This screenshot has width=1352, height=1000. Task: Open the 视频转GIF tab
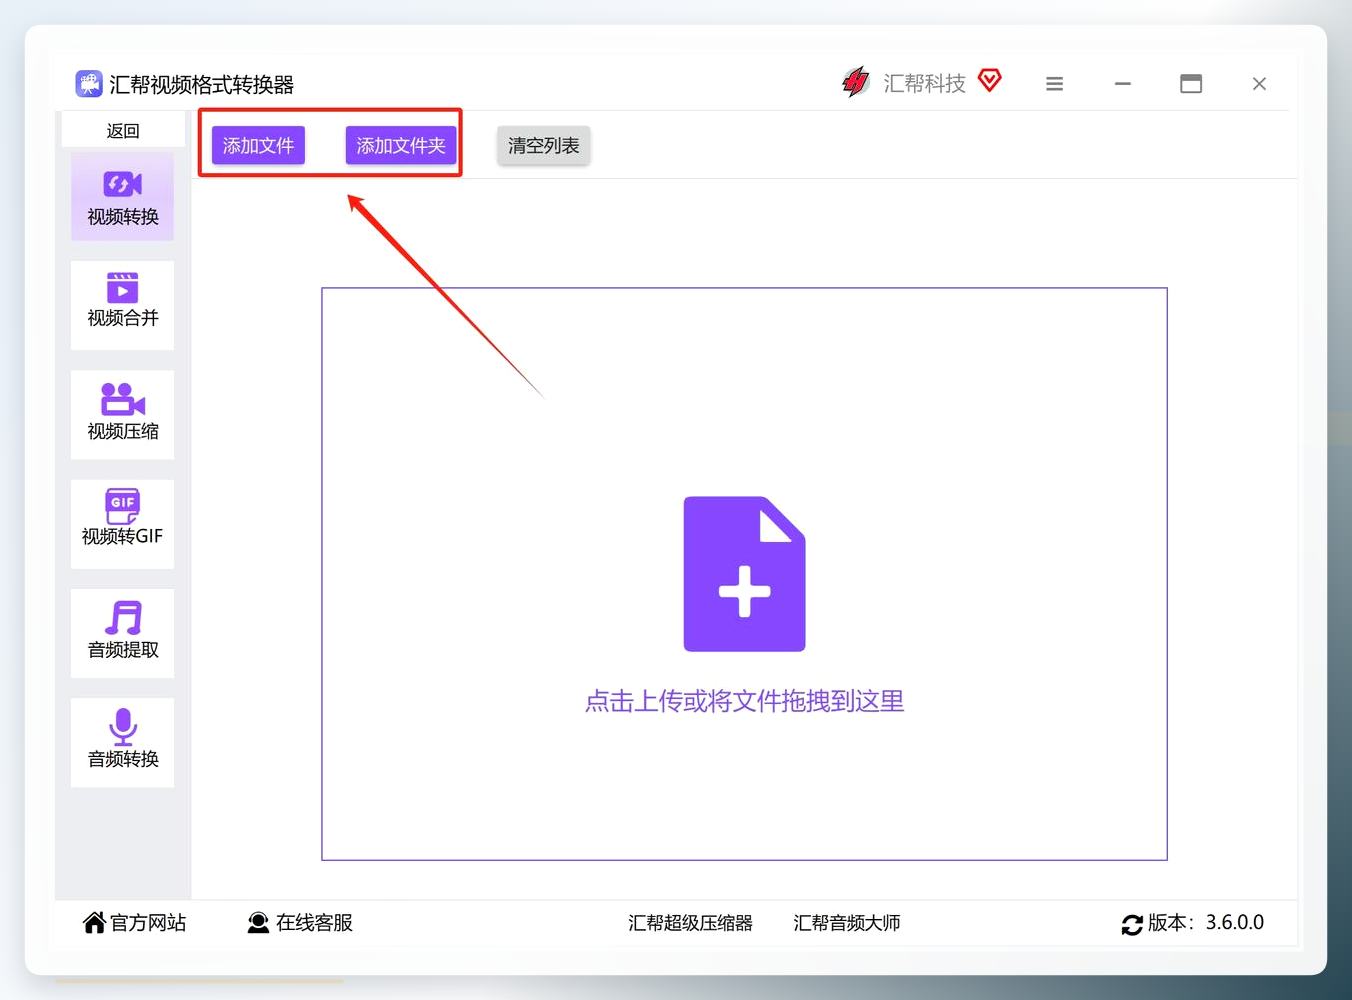click(x=122, y=524)
